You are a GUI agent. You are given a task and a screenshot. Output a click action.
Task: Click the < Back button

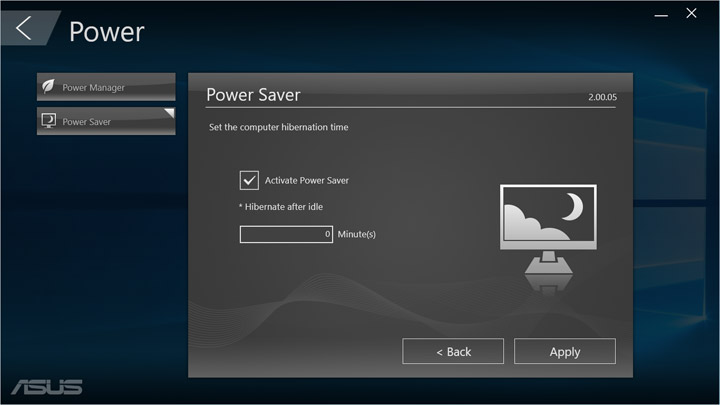point(453,351)
